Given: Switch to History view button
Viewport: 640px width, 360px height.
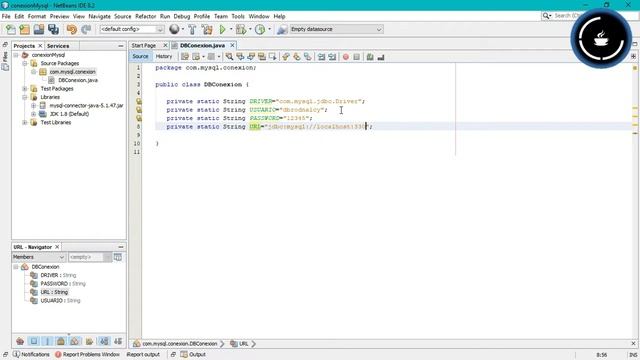Looking at the screenshot, I should click(x=164, y=56).
